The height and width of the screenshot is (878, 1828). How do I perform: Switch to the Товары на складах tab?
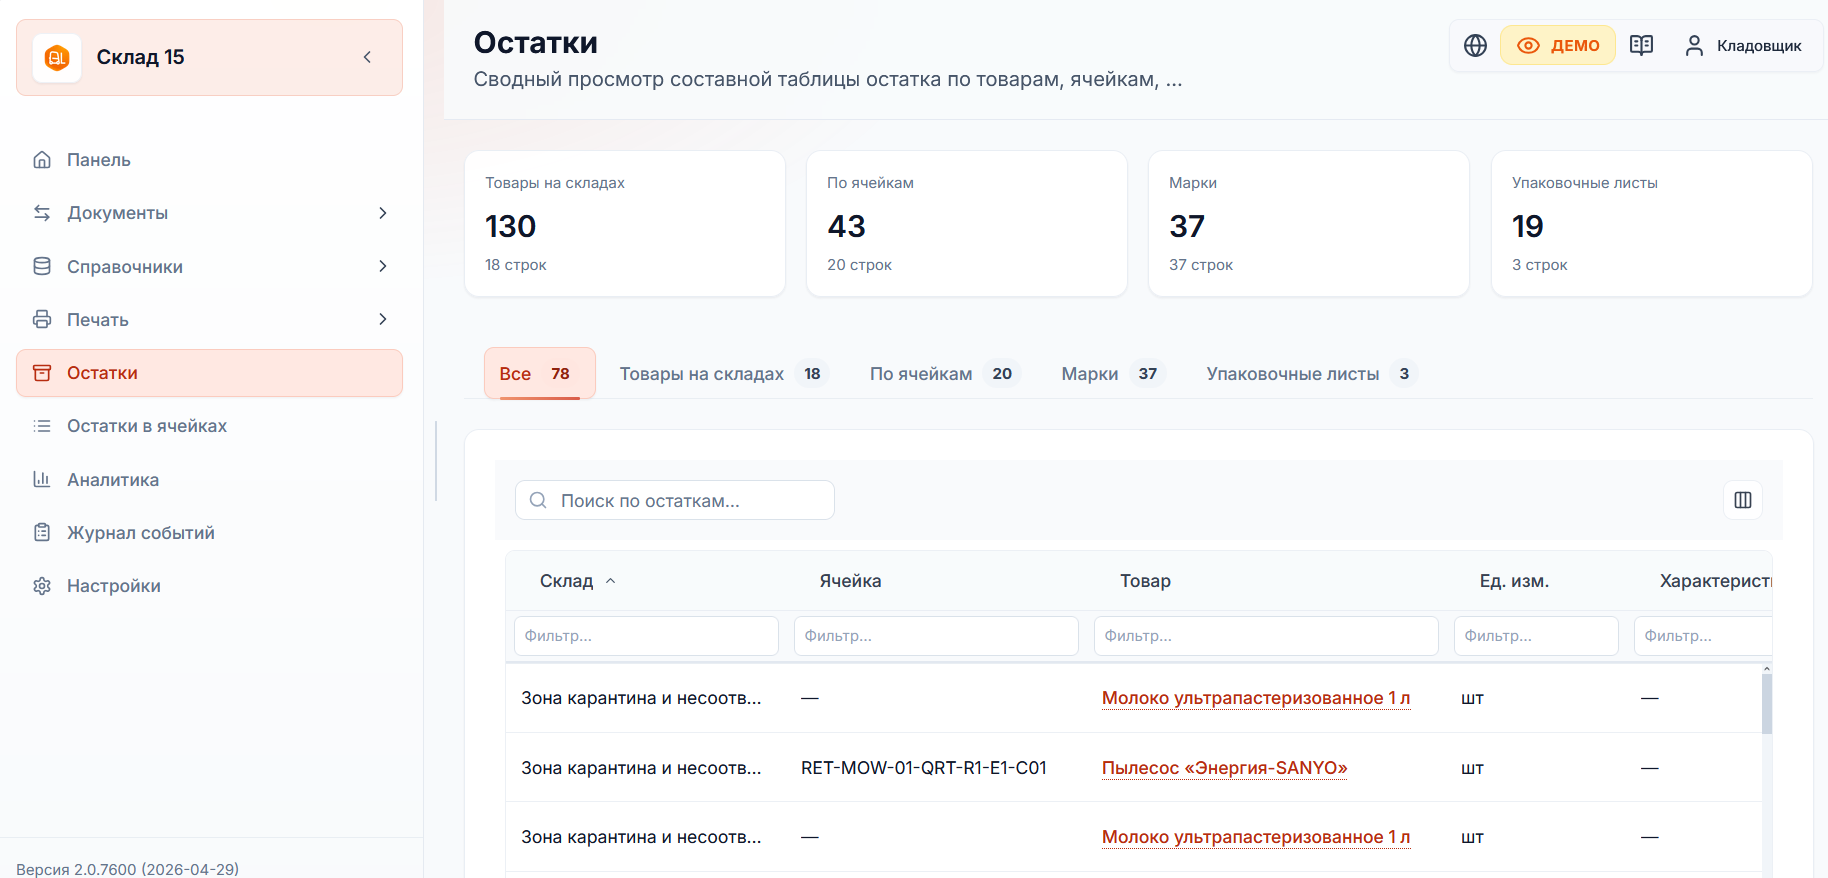[724, 373]
